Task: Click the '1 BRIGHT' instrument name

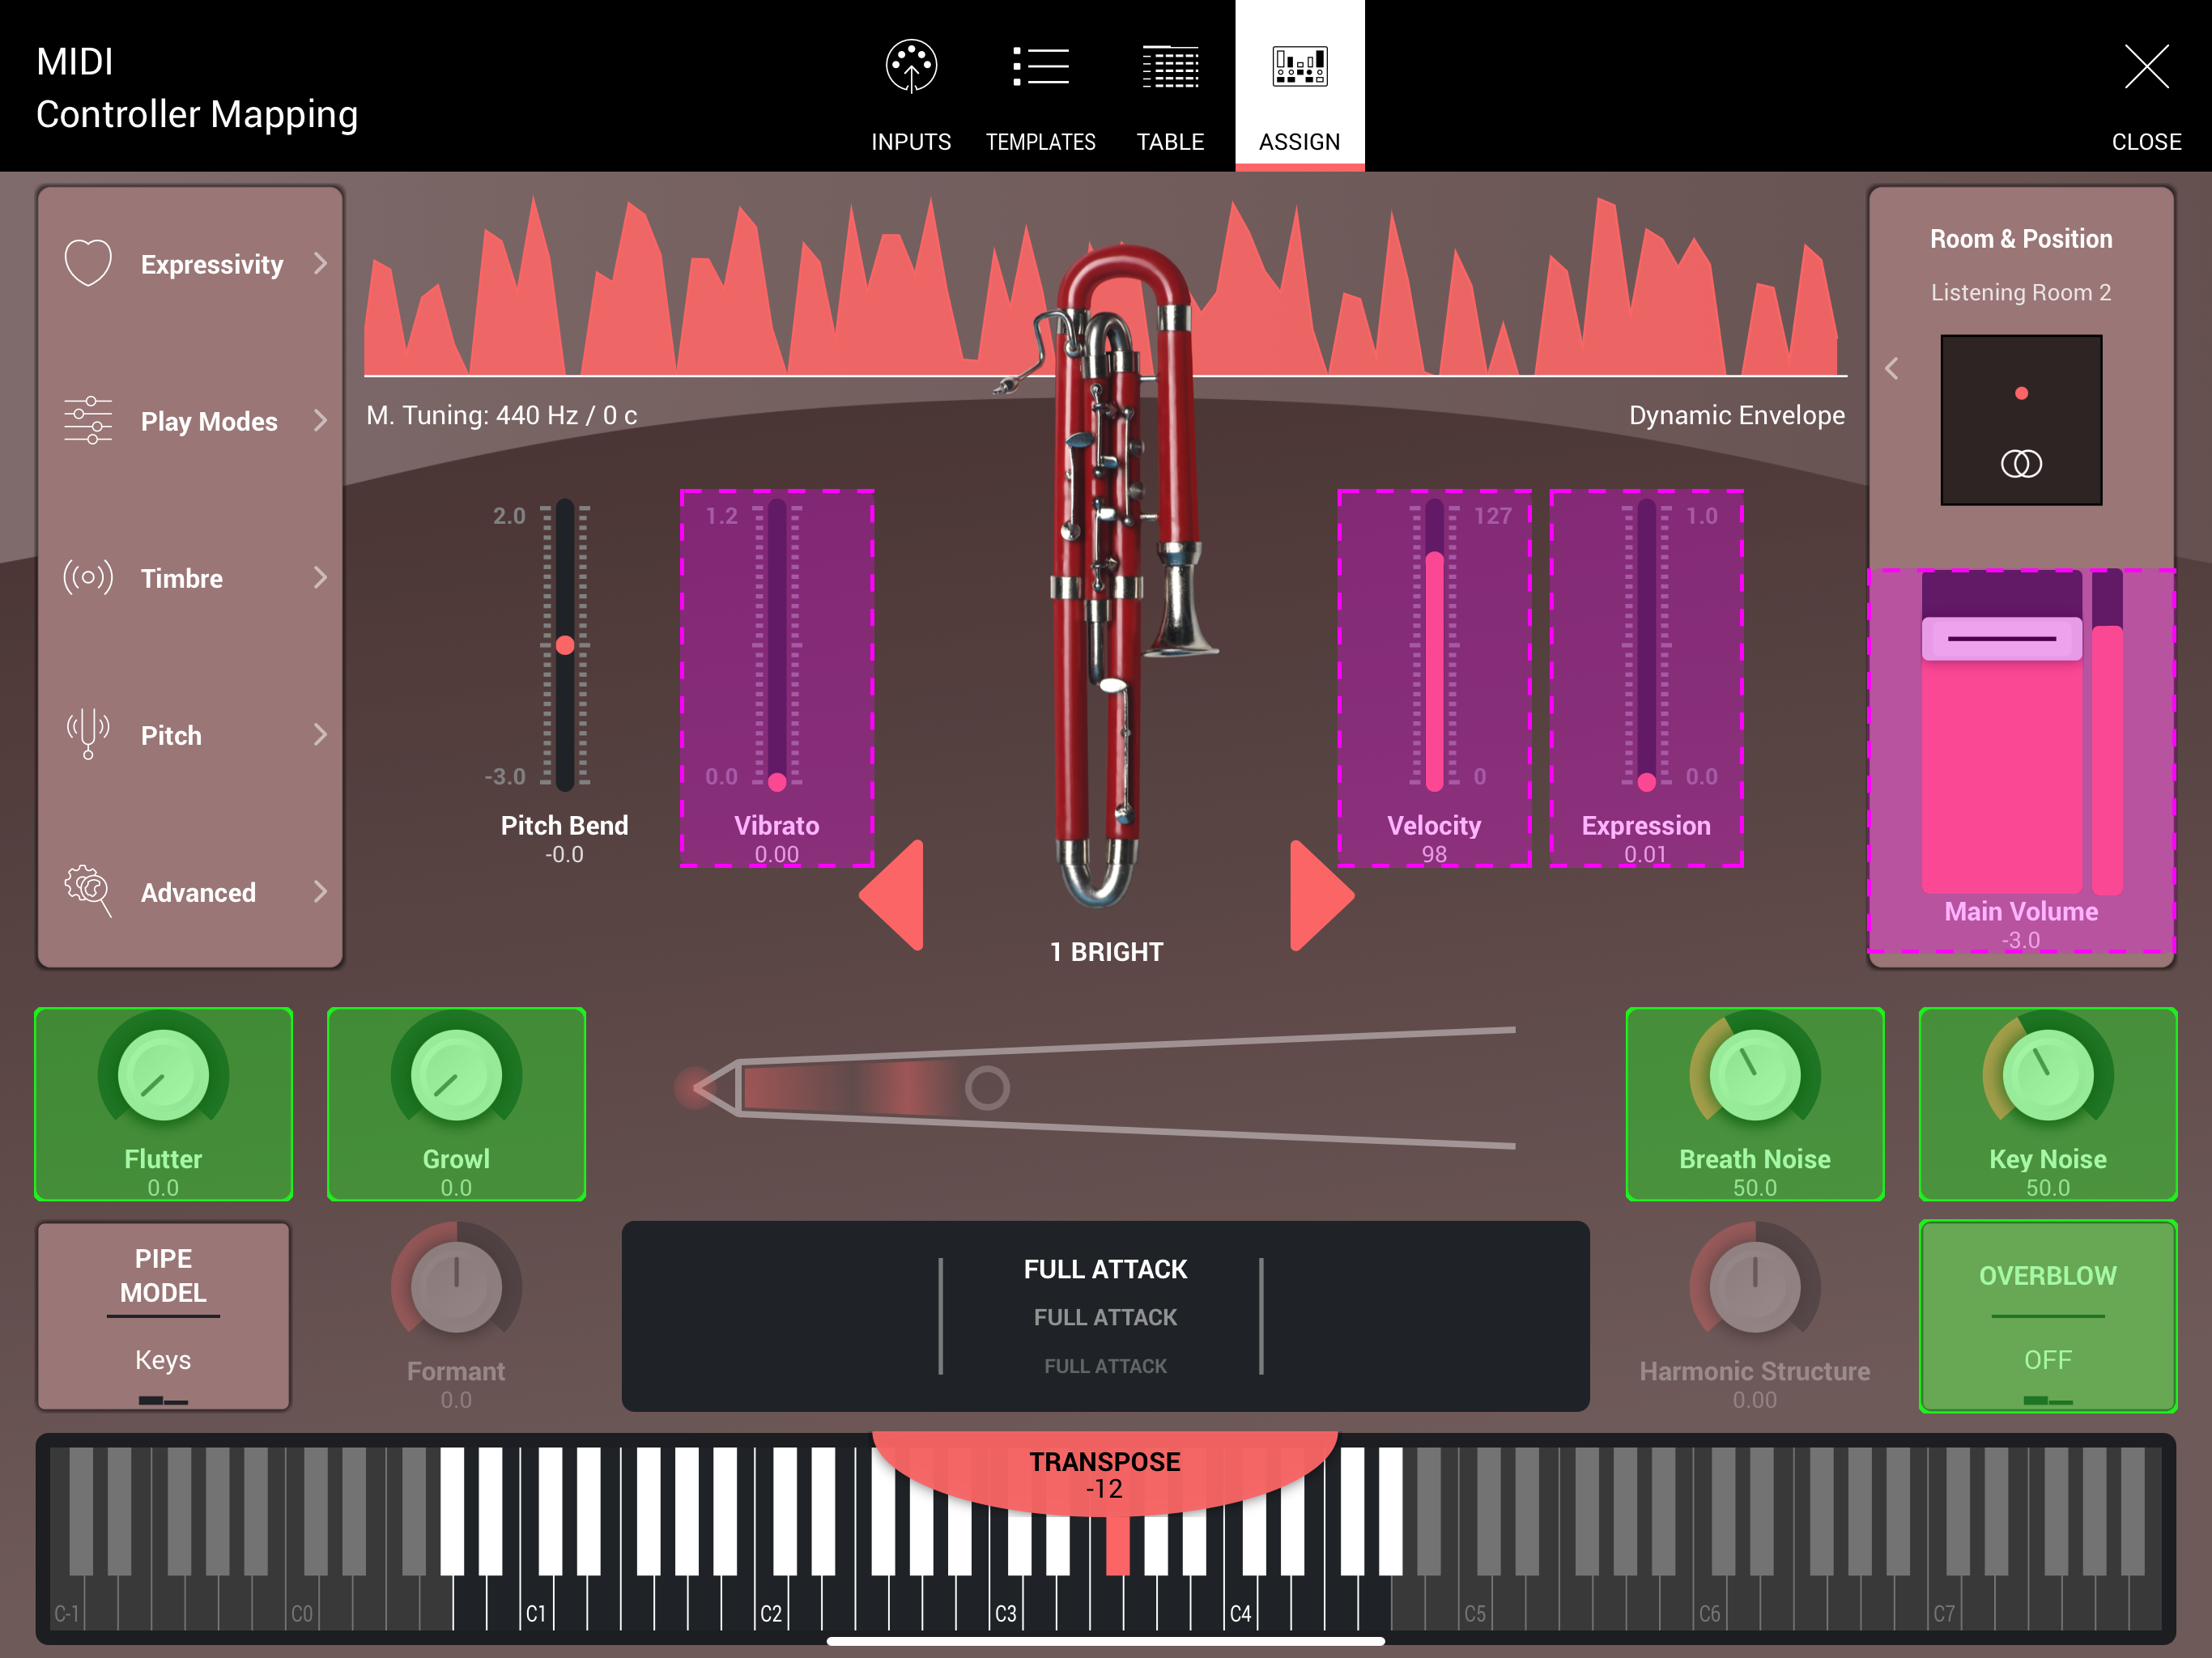Action: [x=1106, y=951]
